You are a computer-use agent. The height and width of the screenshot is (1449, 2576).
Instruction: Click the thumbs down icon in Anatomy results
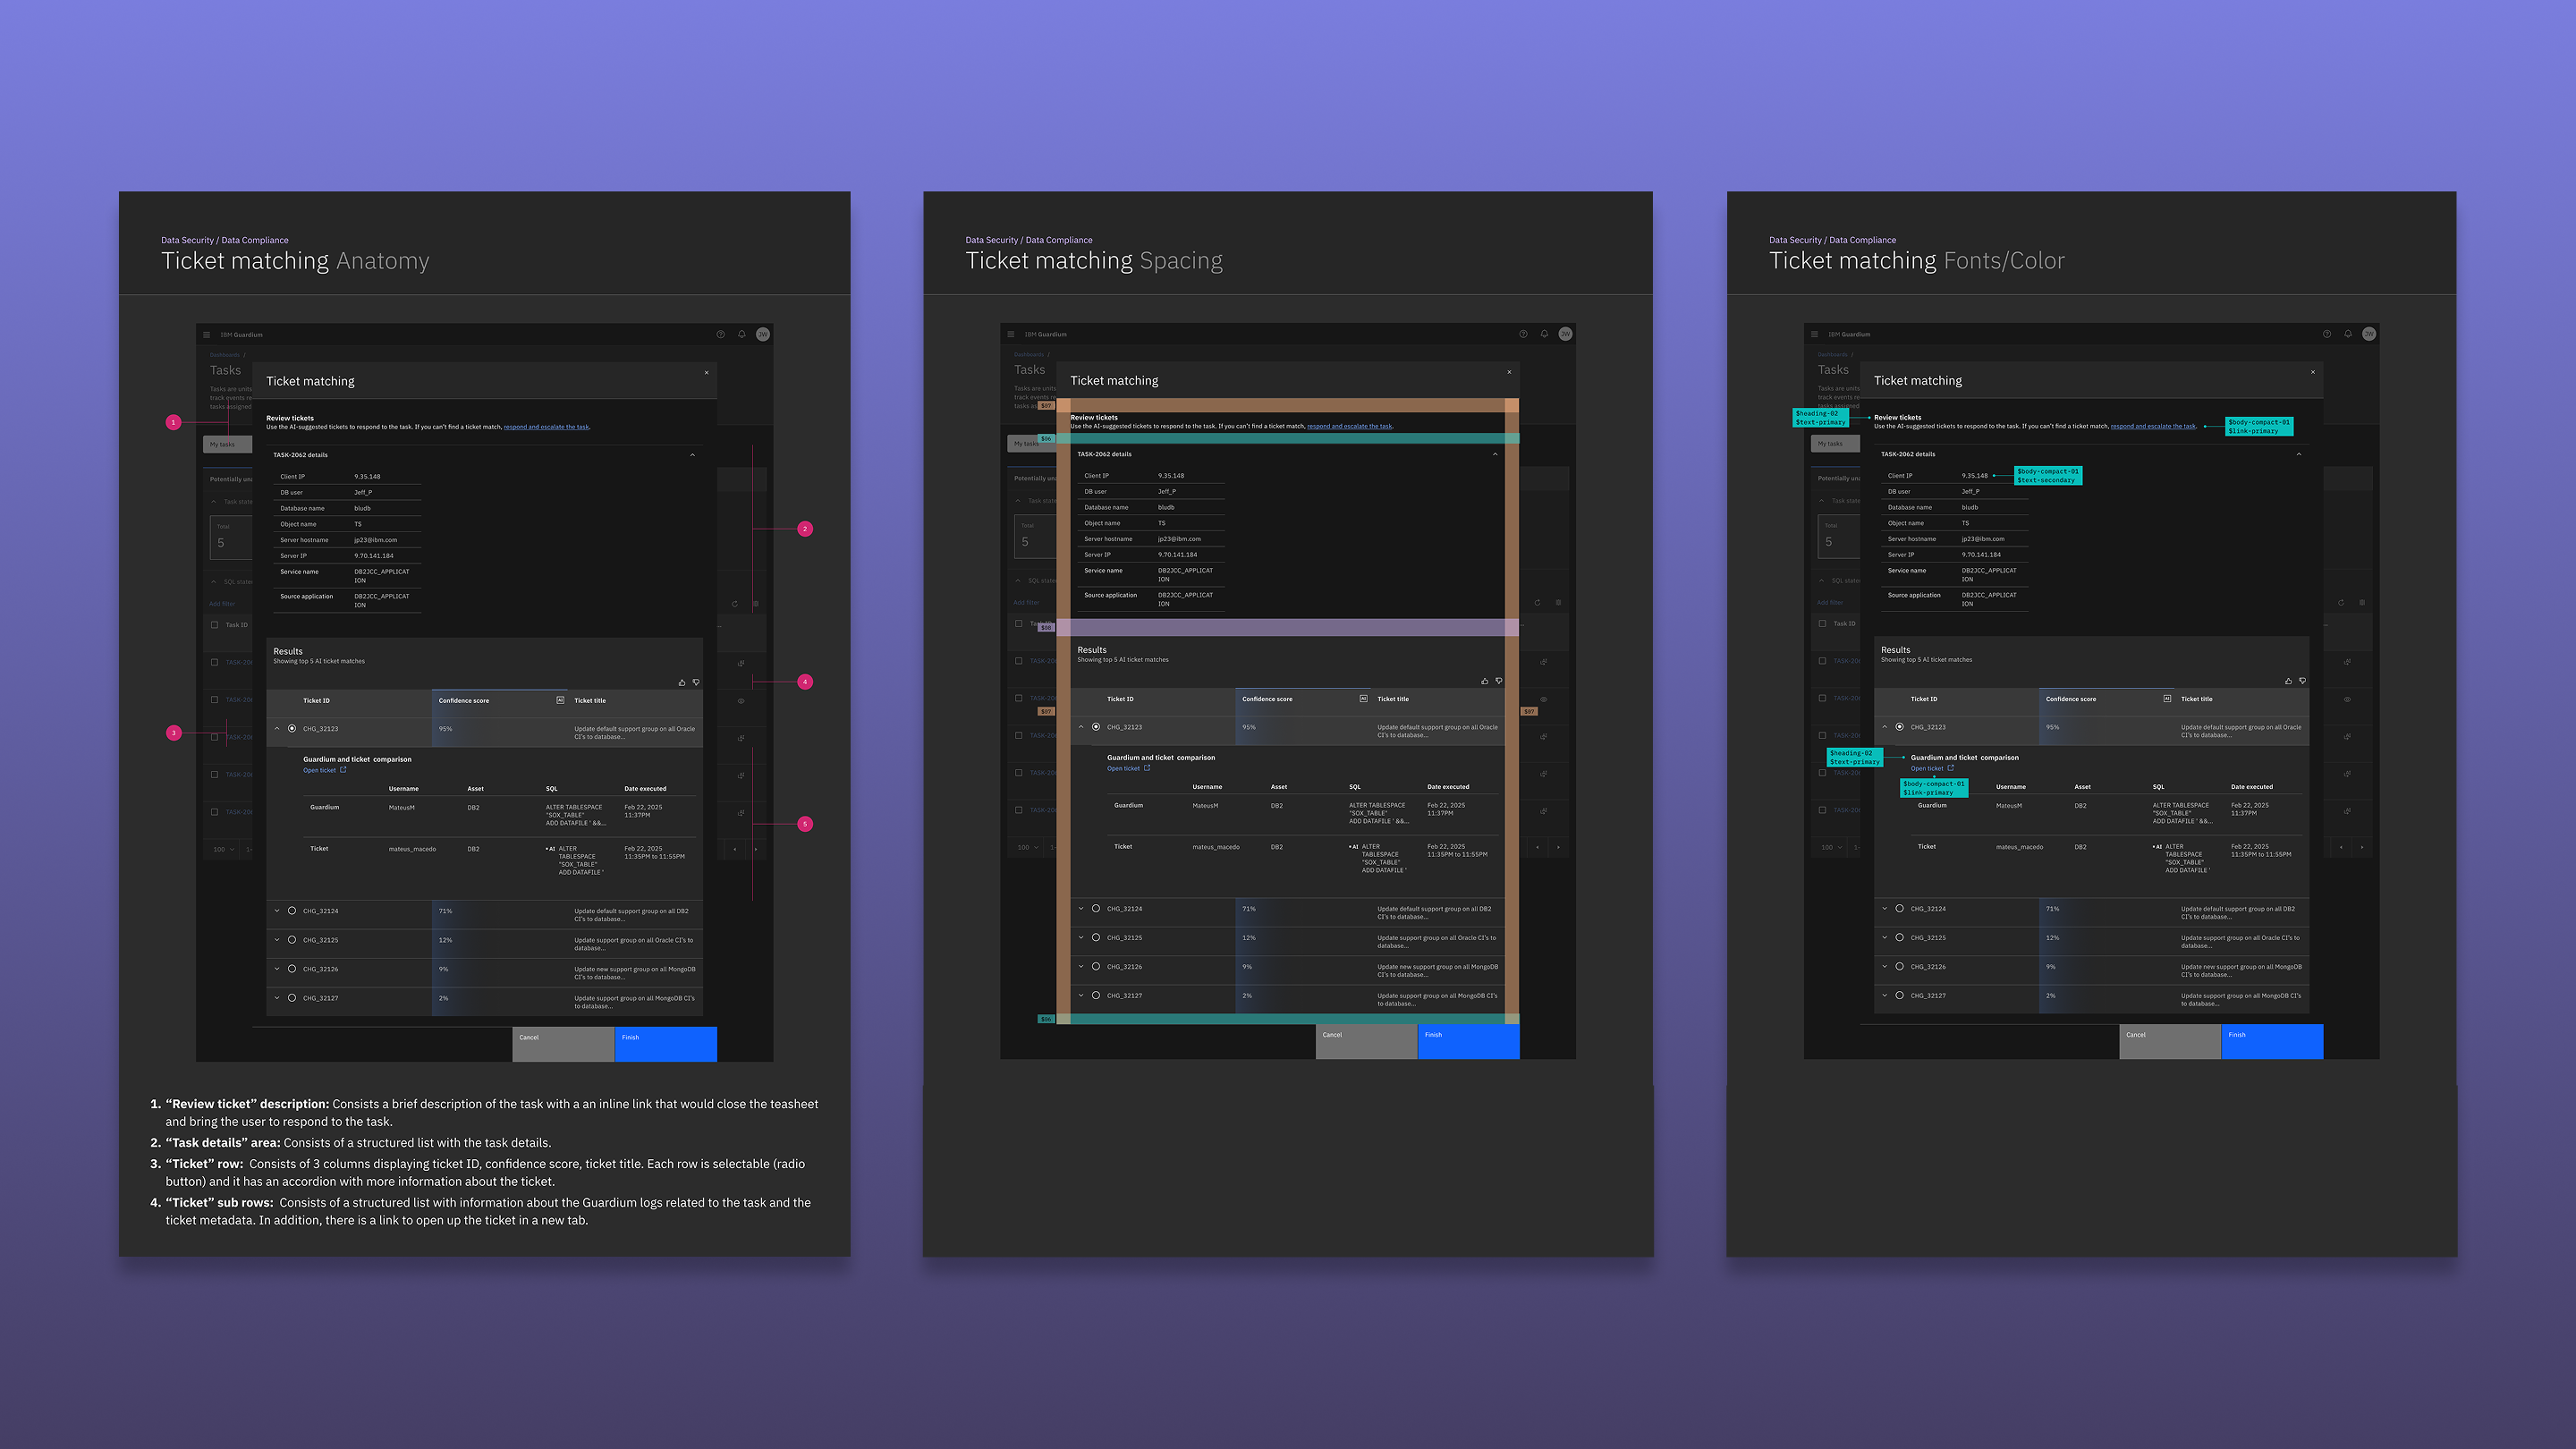696,683
